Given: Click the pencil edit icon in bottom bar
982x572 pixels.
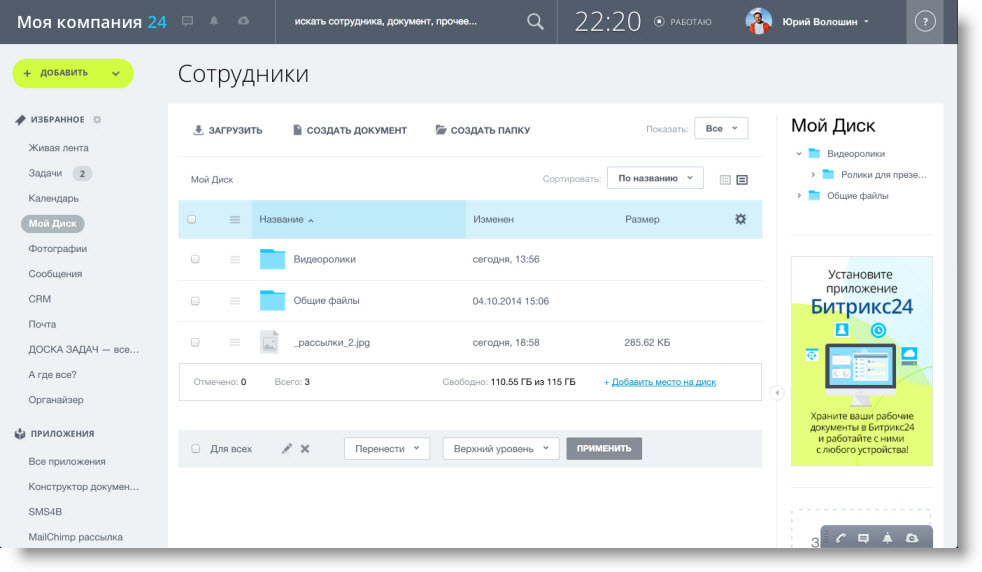Looking at the screenshot, I should tap(287, 449).
